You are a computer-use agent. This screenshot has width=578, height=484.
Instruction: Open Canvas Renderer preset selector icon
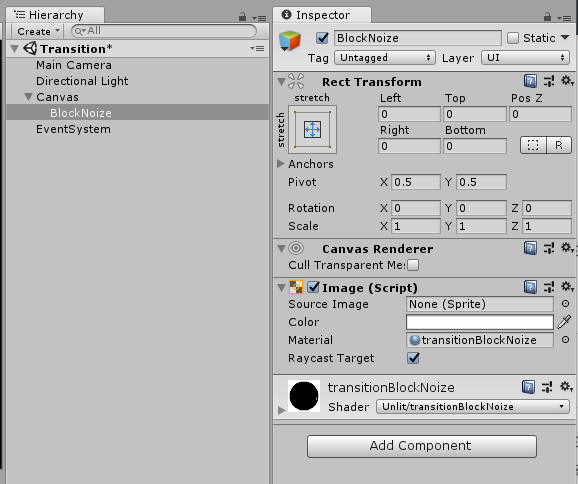pos(549,248)
